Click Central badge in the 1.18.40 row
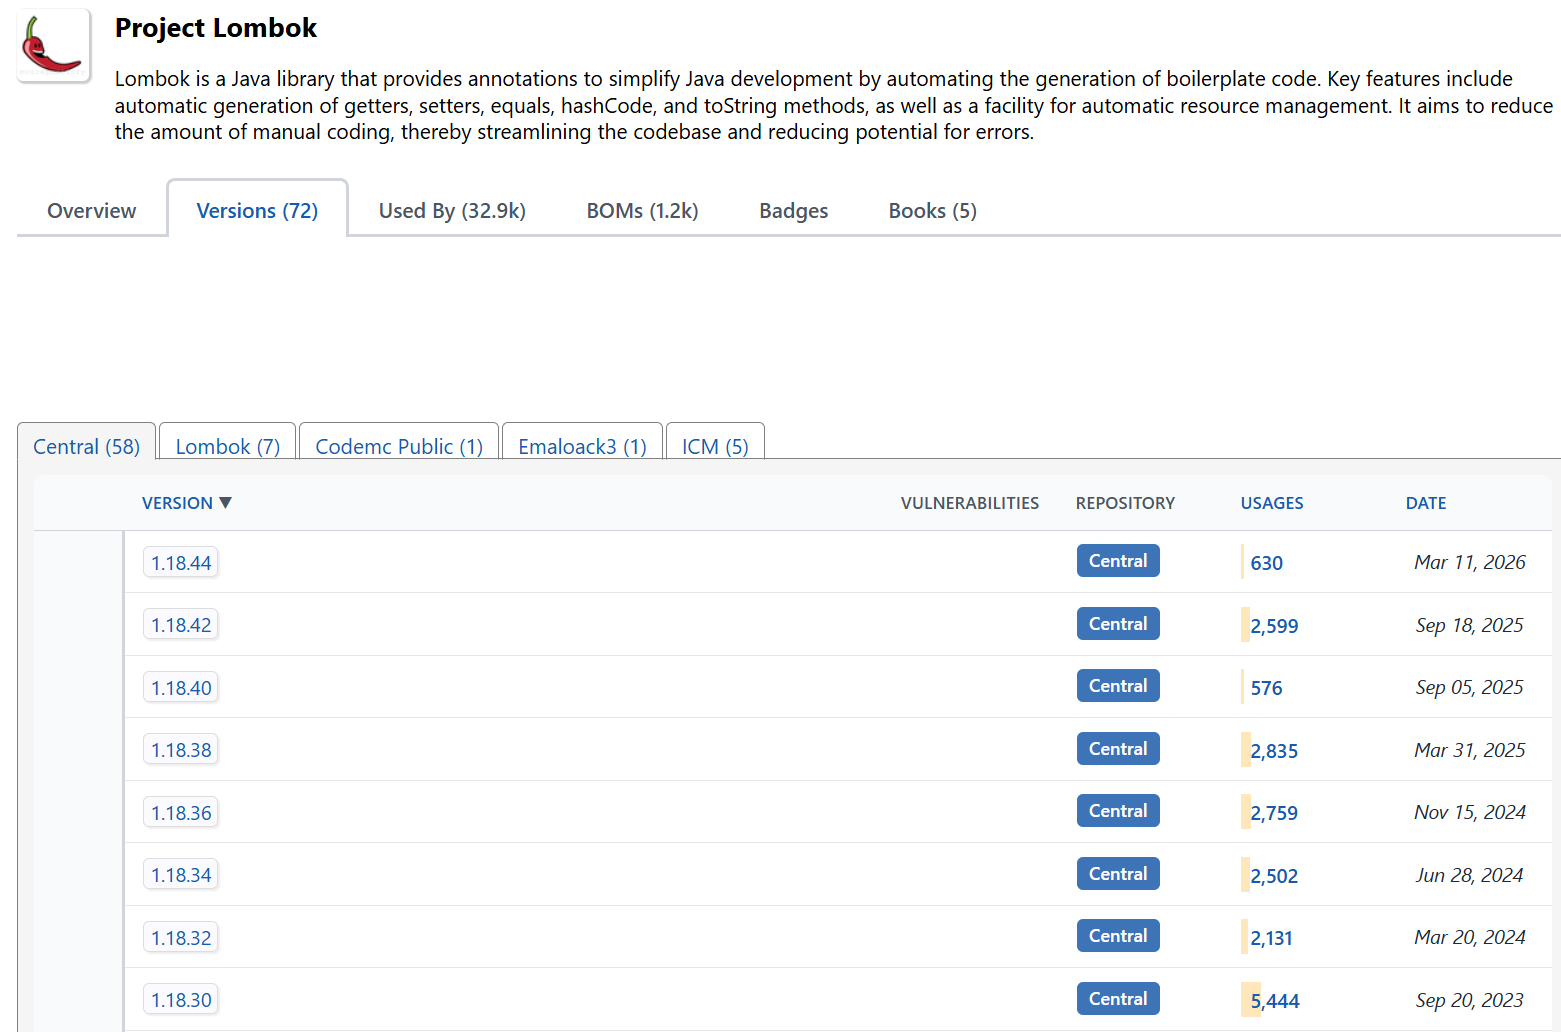1561x1032 pixels. coord(1118,686)
